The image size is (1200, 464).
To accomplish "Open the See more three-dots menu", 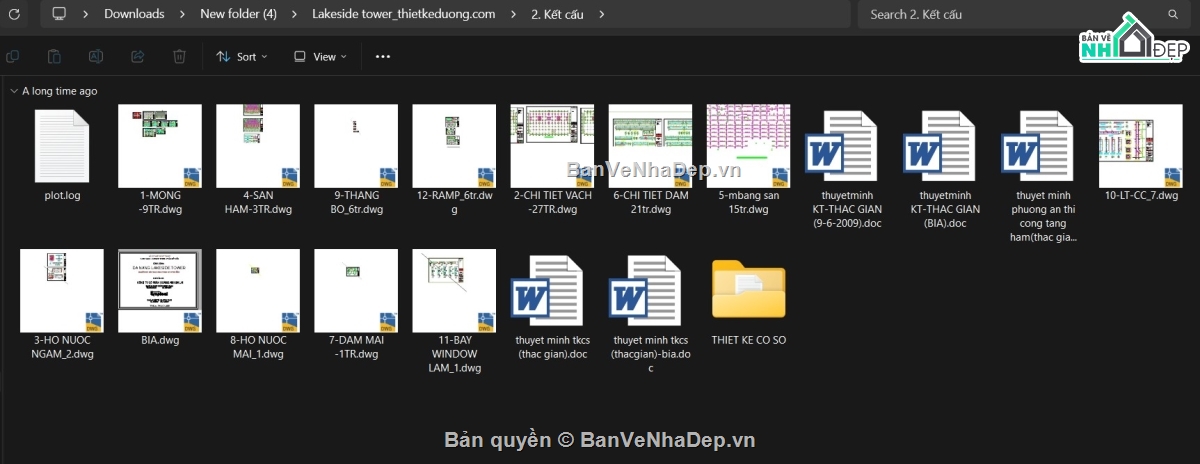I will coord(382,57).
